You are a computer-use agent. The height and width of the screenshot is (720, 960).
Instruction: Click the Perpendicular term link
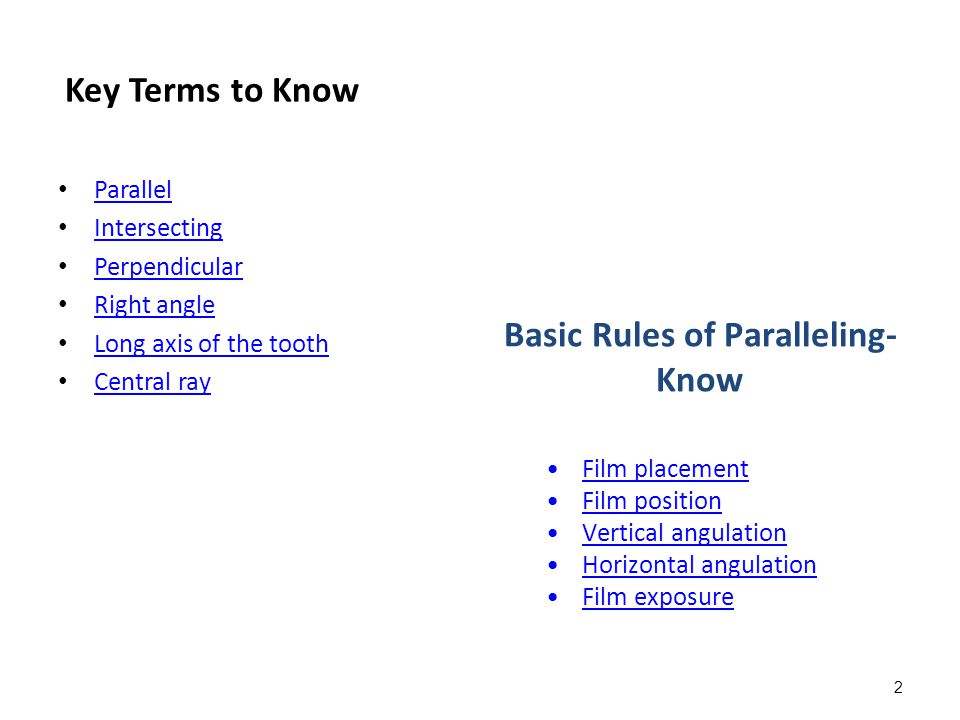pos(168,268)
